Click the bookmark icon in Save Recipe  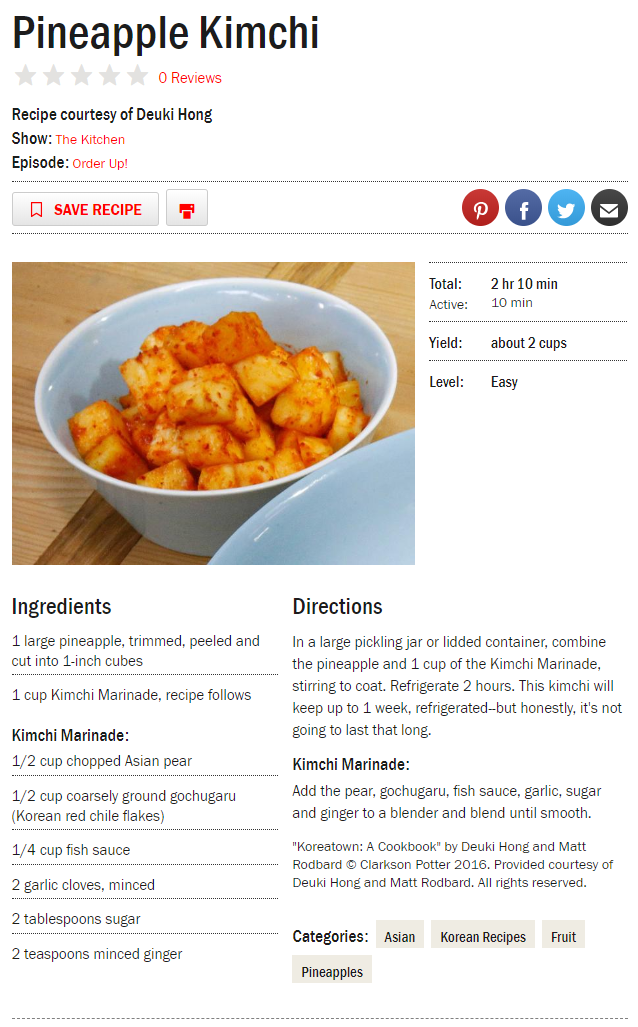[x=37, y=210]
